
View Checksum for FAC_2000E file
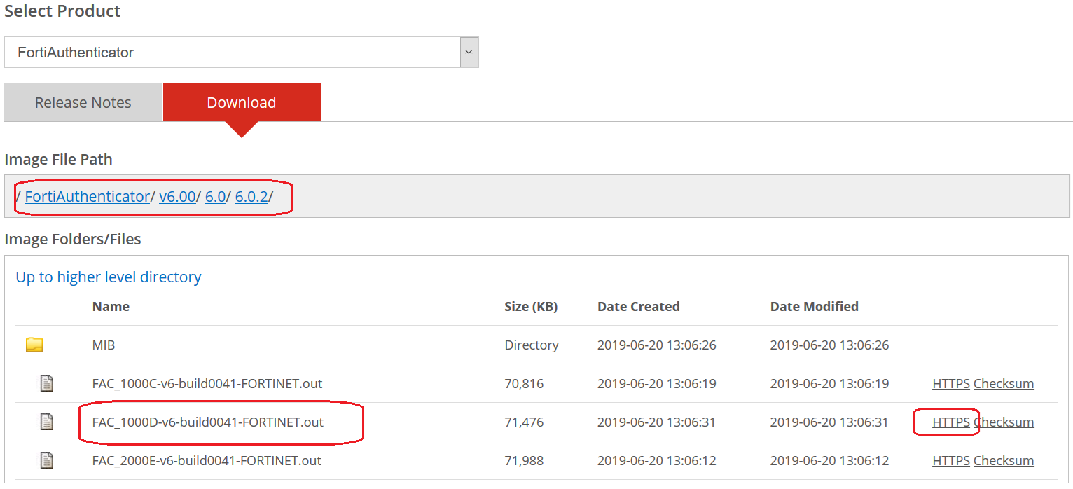point(1003,460)
